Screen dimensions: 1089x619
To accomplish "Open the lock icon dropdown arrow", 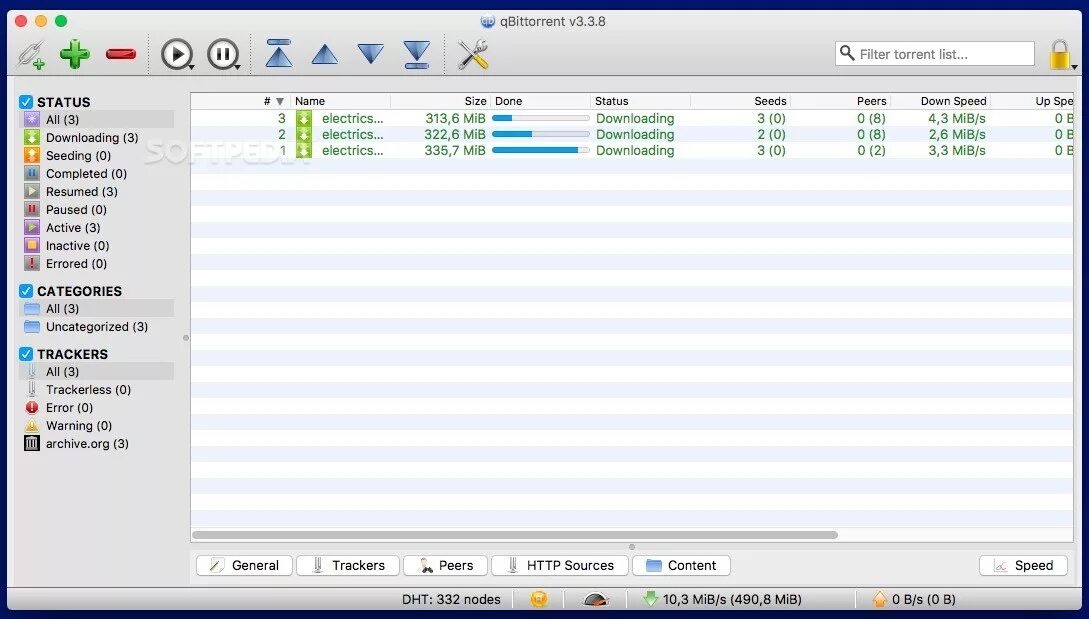I will pos(1074,67).
